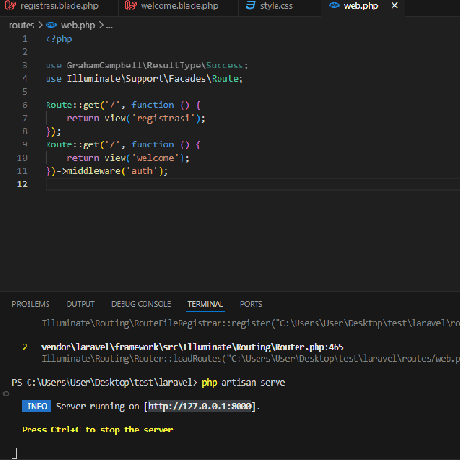Click the terminal command decoration circle

coord(6,394)
